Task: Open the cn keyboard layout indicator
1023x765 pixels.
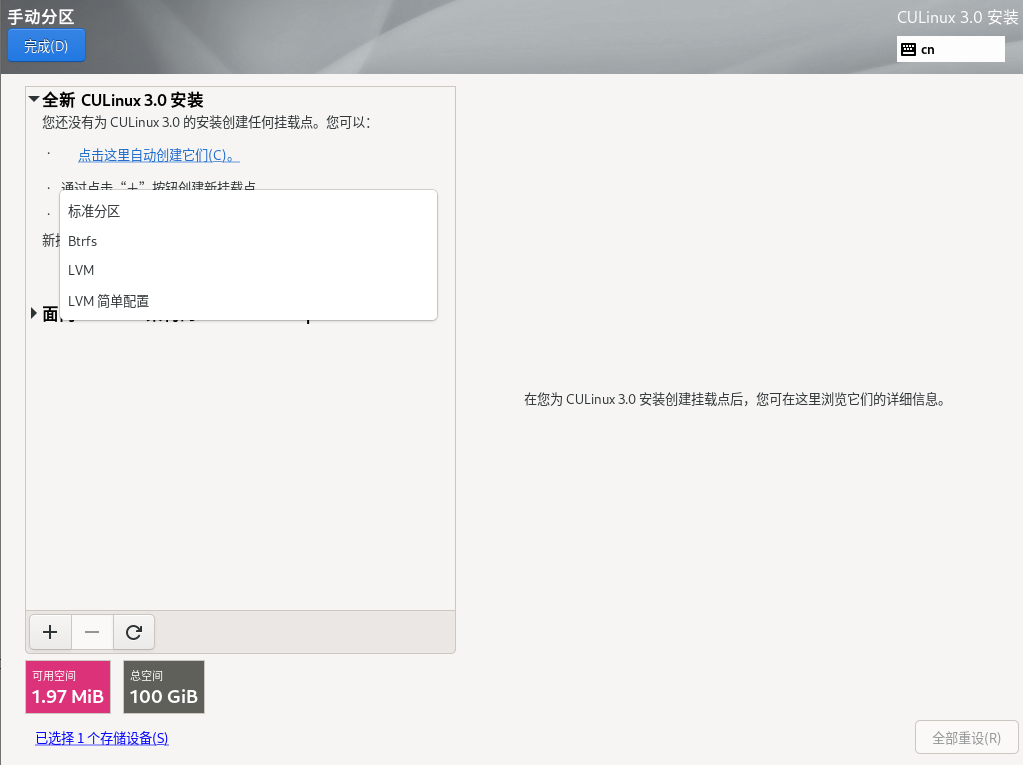Action: 951,50
